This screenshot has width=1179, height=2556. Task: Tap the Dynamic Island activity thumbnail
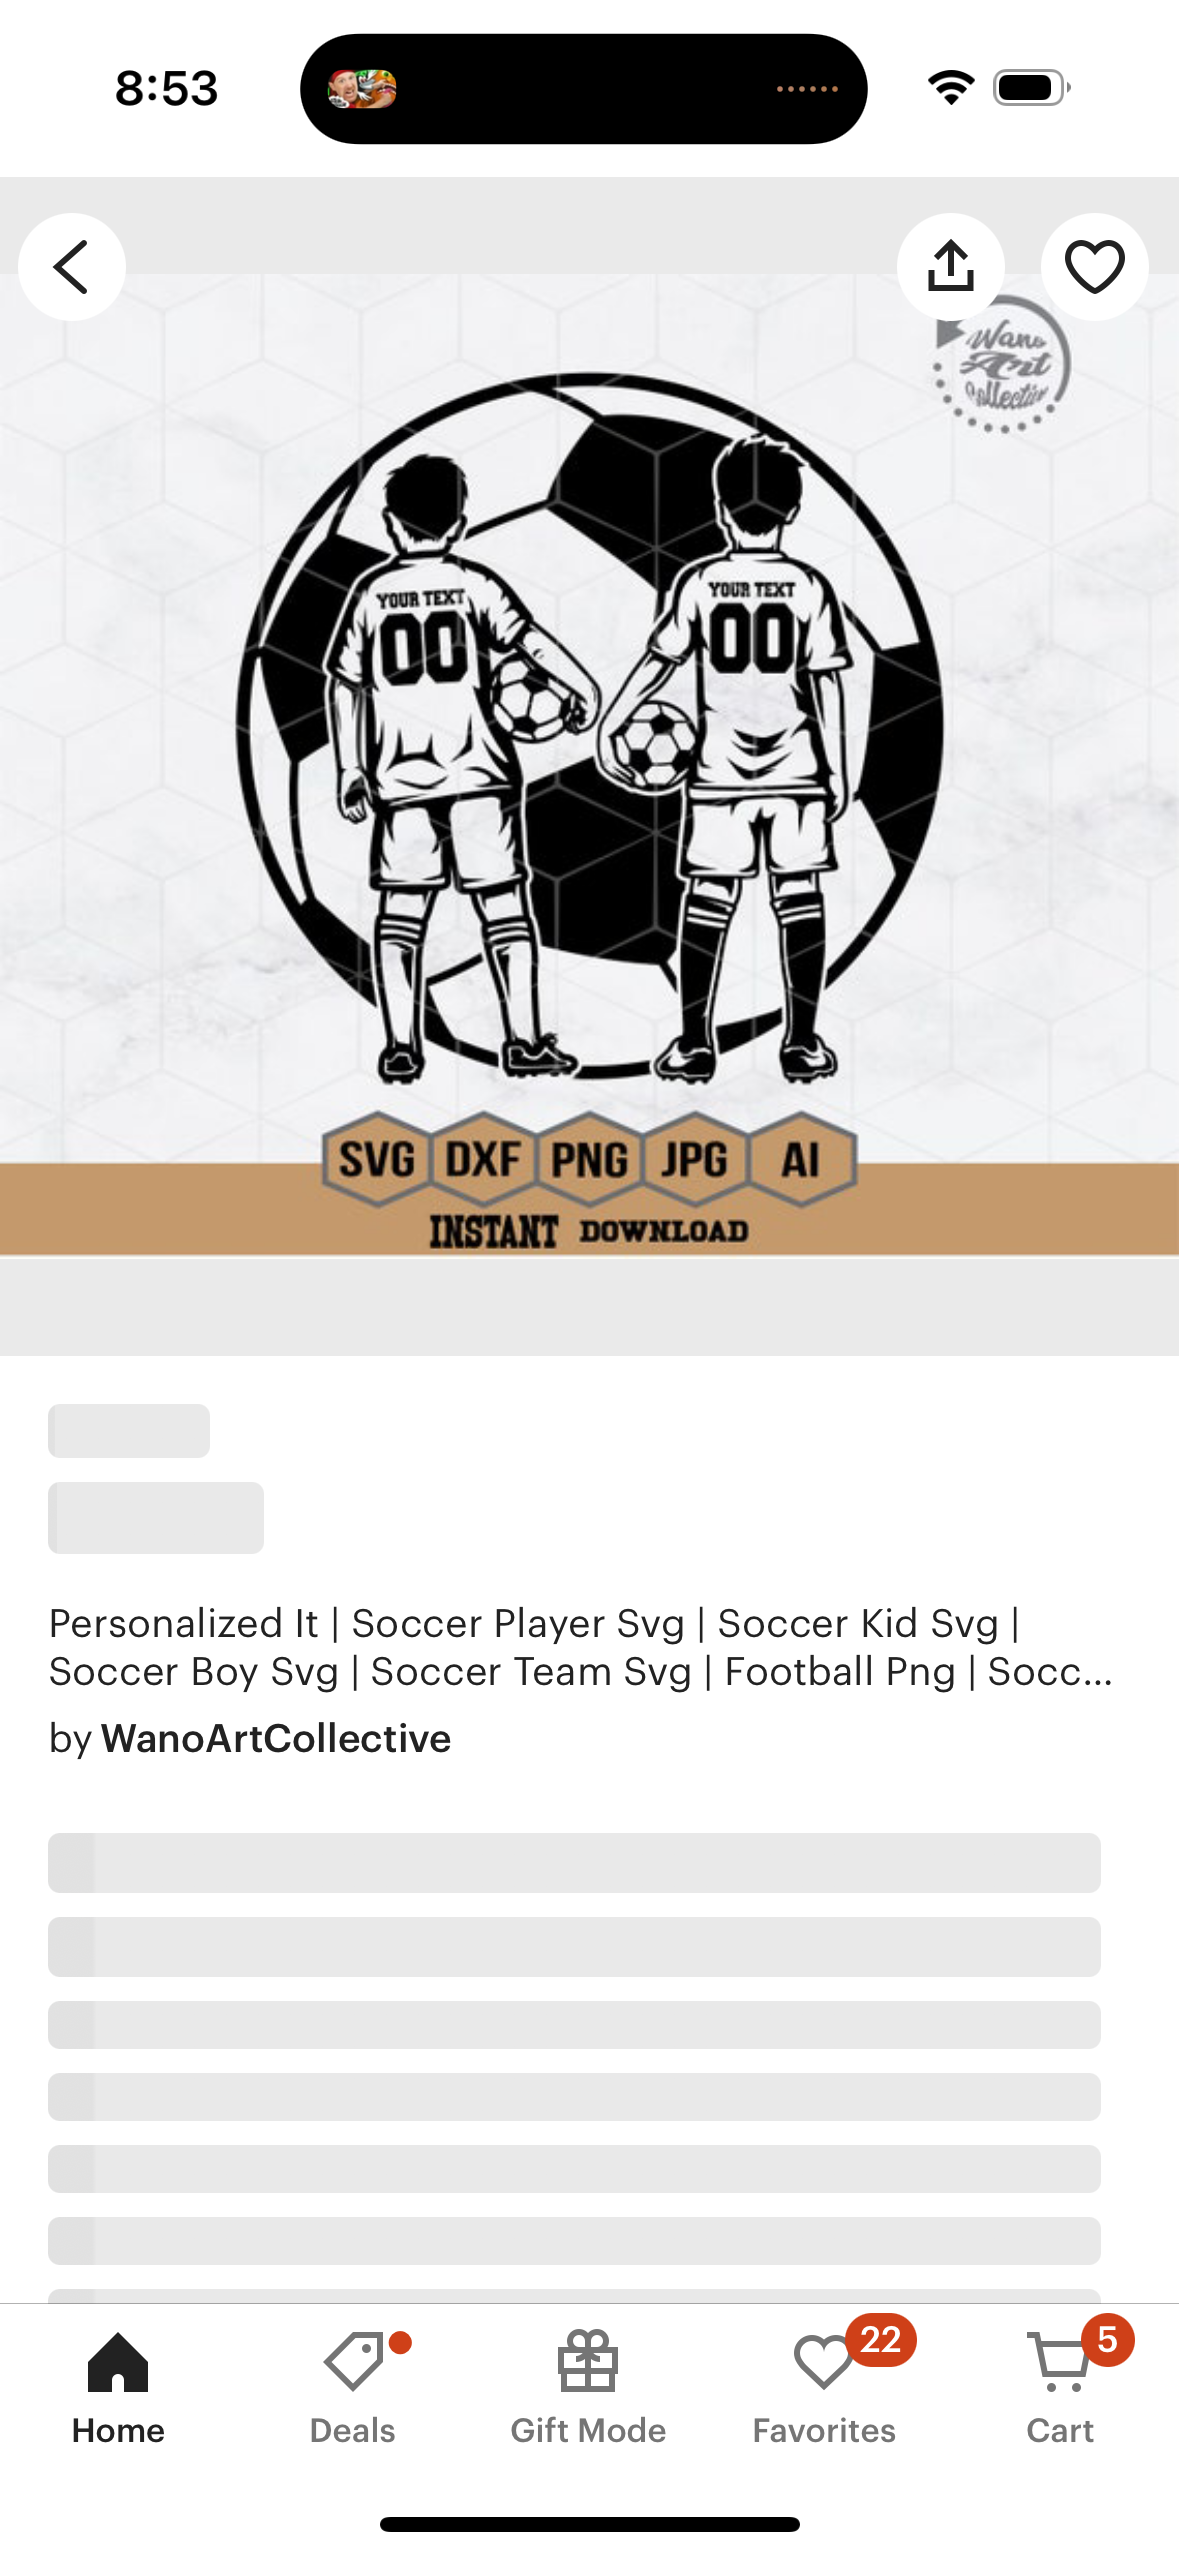362,89
